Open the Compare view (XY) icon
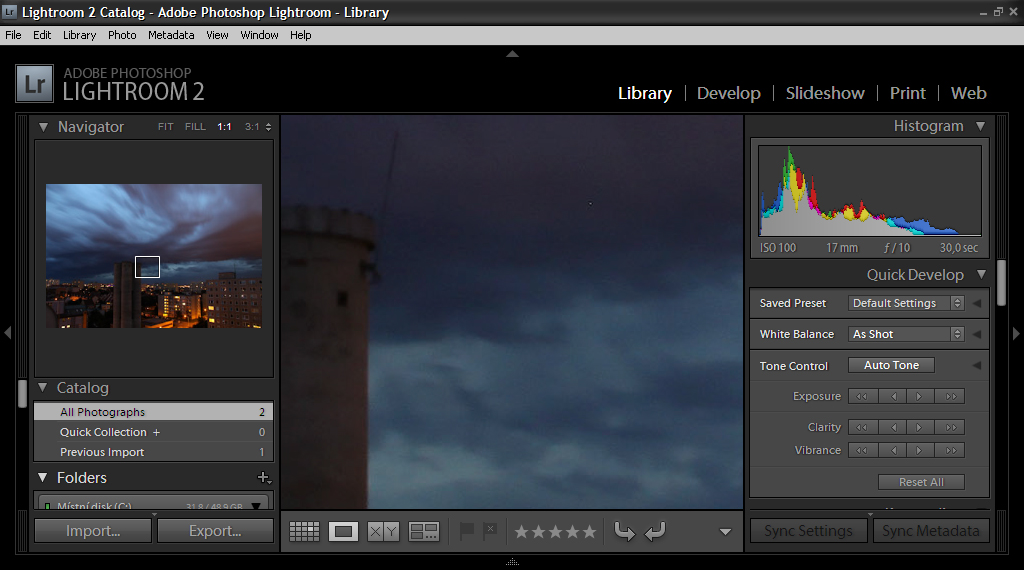 (x=383, y=532)
